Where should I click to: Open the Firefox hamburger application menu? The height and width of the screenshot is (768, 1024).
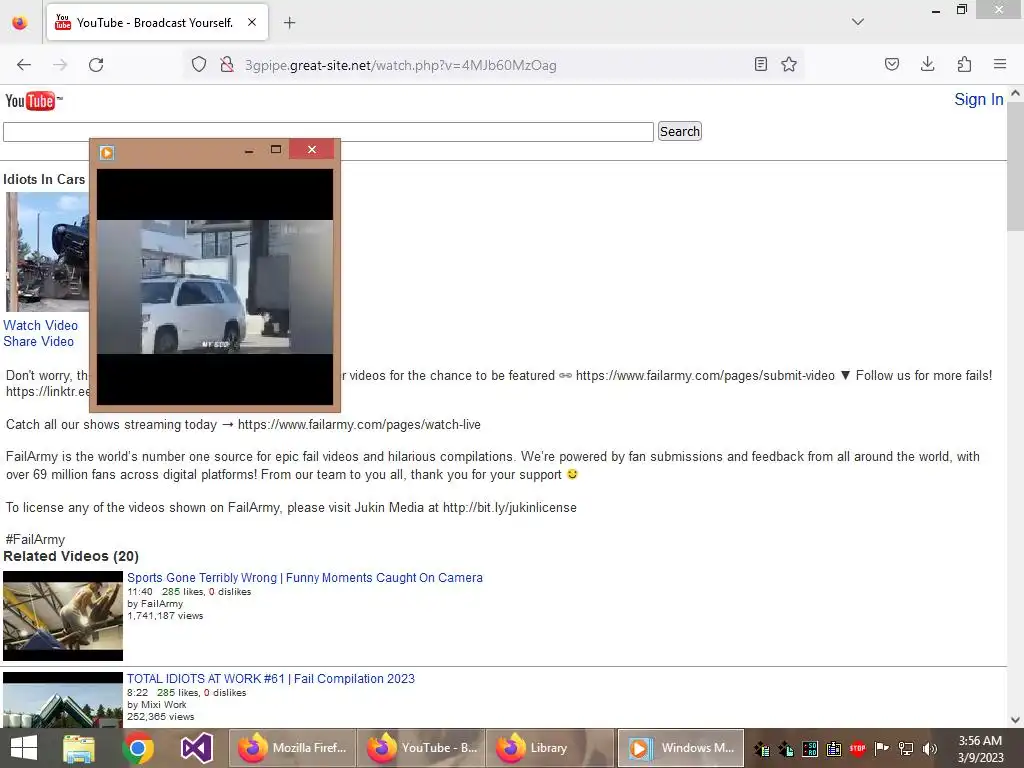click(1000, 64)
